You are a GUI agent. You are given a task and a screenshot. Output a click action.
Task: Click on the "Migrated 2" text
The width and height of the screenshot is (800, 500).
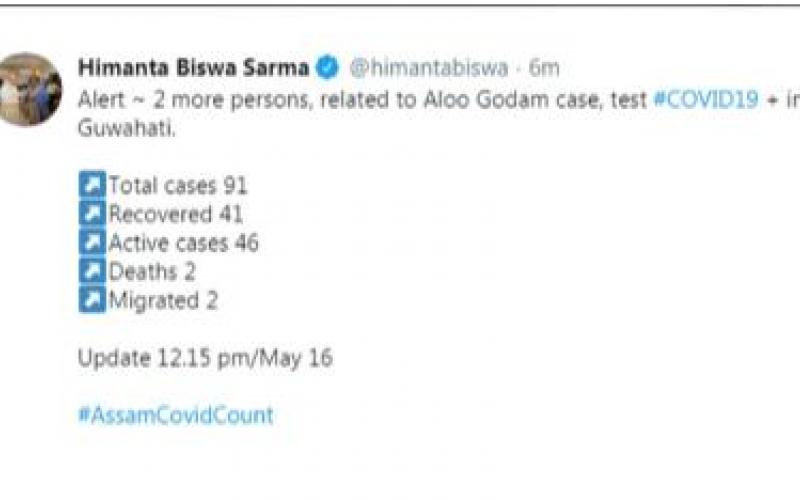163,300
